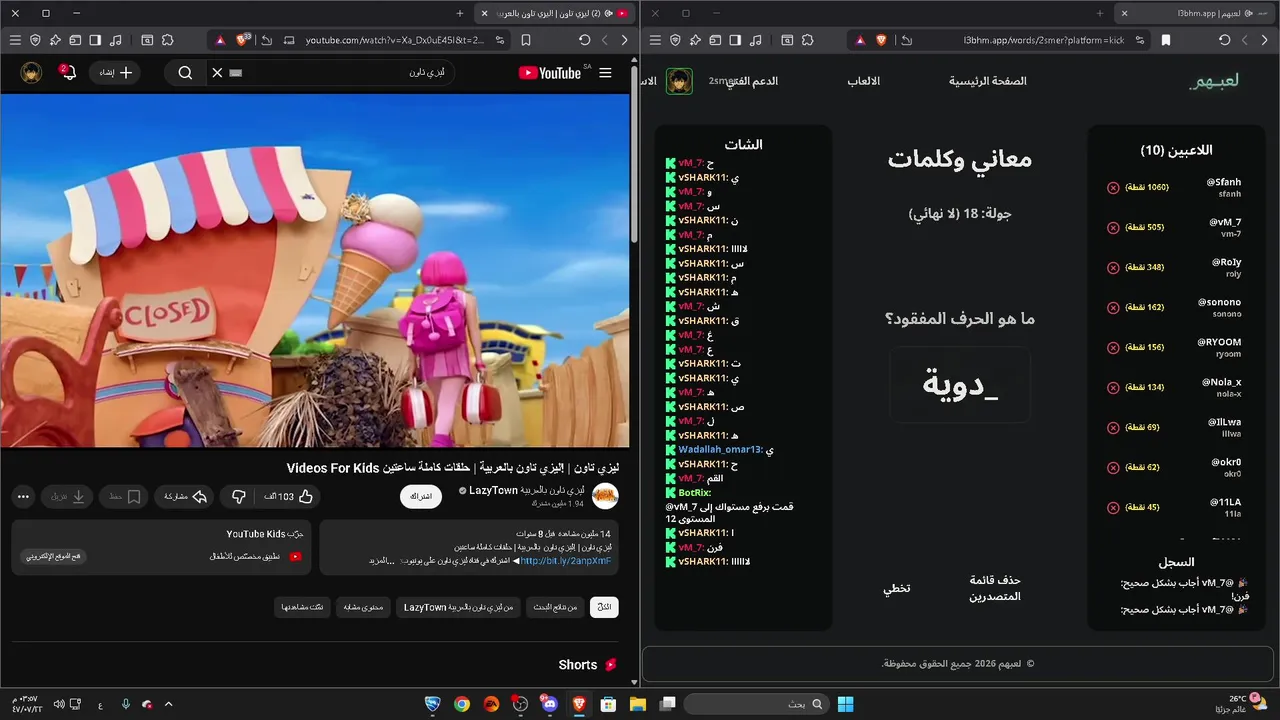Remove player @vM_7 via X icon

click(x=1113, y=227)
